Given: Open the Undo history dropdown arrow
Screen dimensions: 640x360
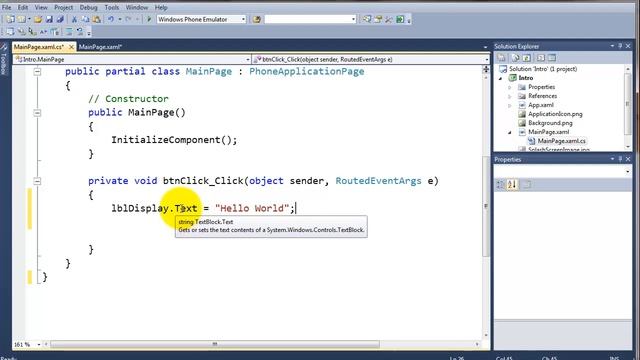Looking at the screenshot, I should (120, 19).
